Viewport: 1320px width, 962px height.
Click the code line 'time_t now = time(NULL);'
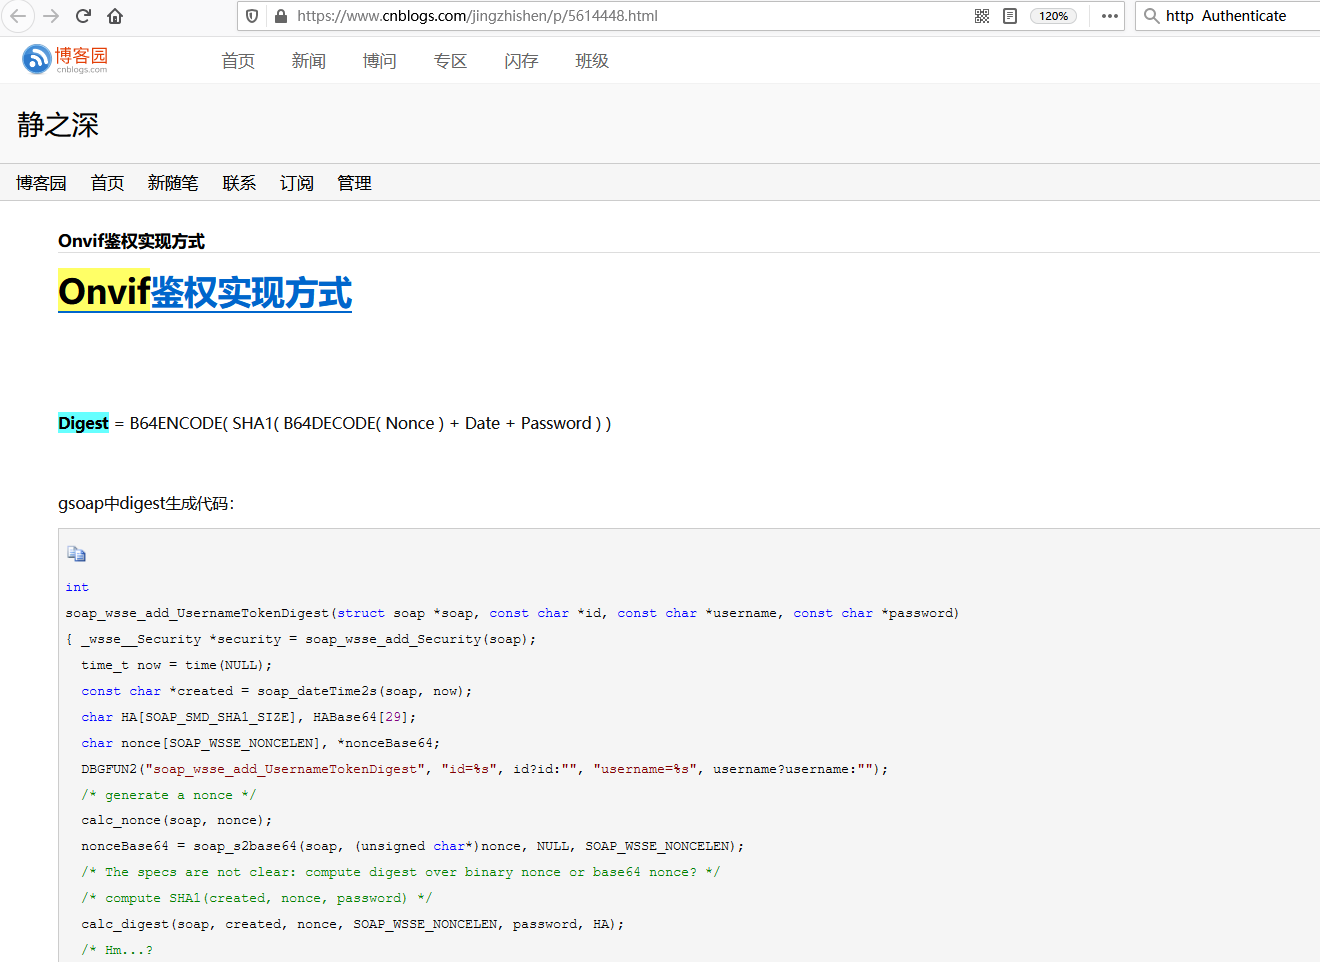point(177,665)
